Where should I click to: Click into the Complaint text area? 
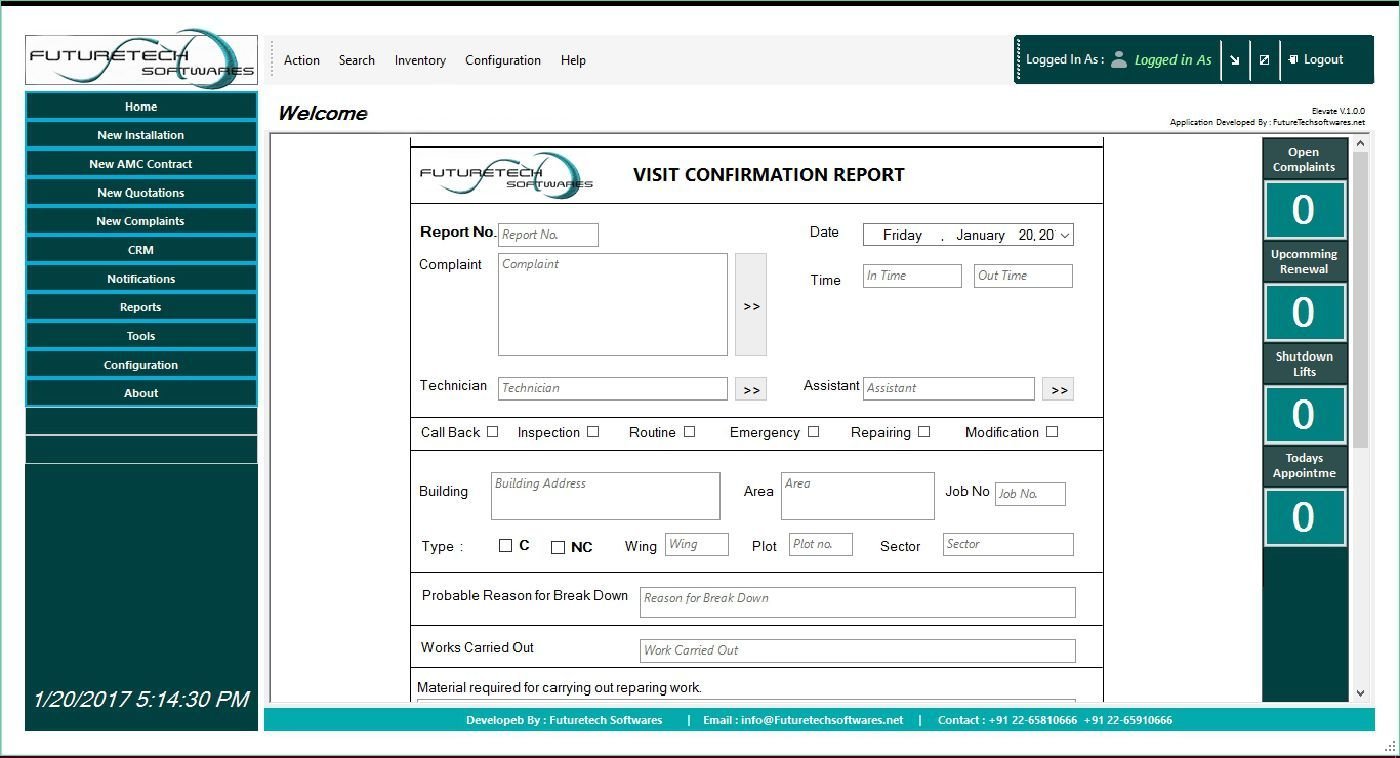tap(613, 304)
